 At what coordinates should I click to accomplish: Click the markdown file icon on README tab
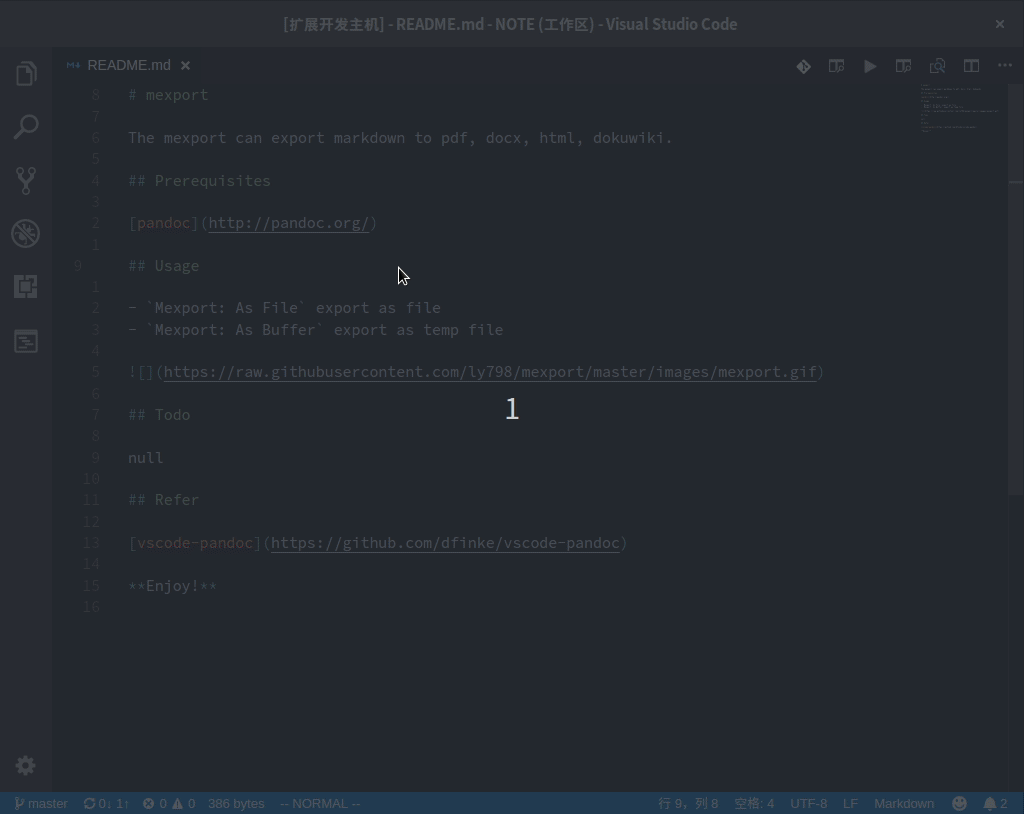(73, 65)
